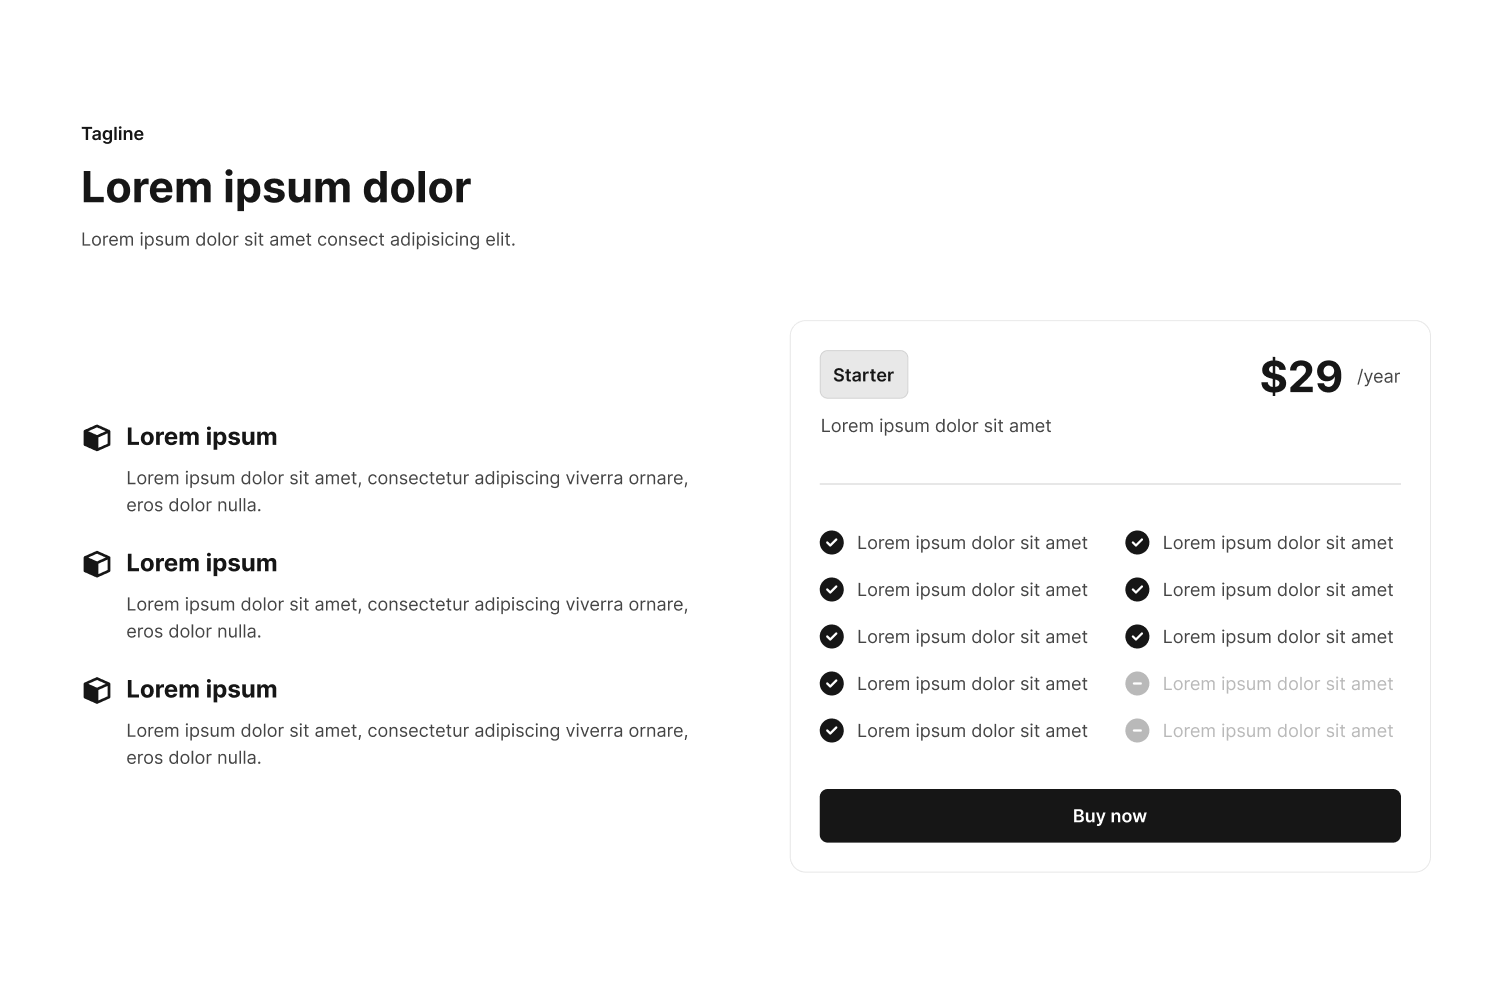Click the cube icon beside second Lorem ipsum heading

97,564
